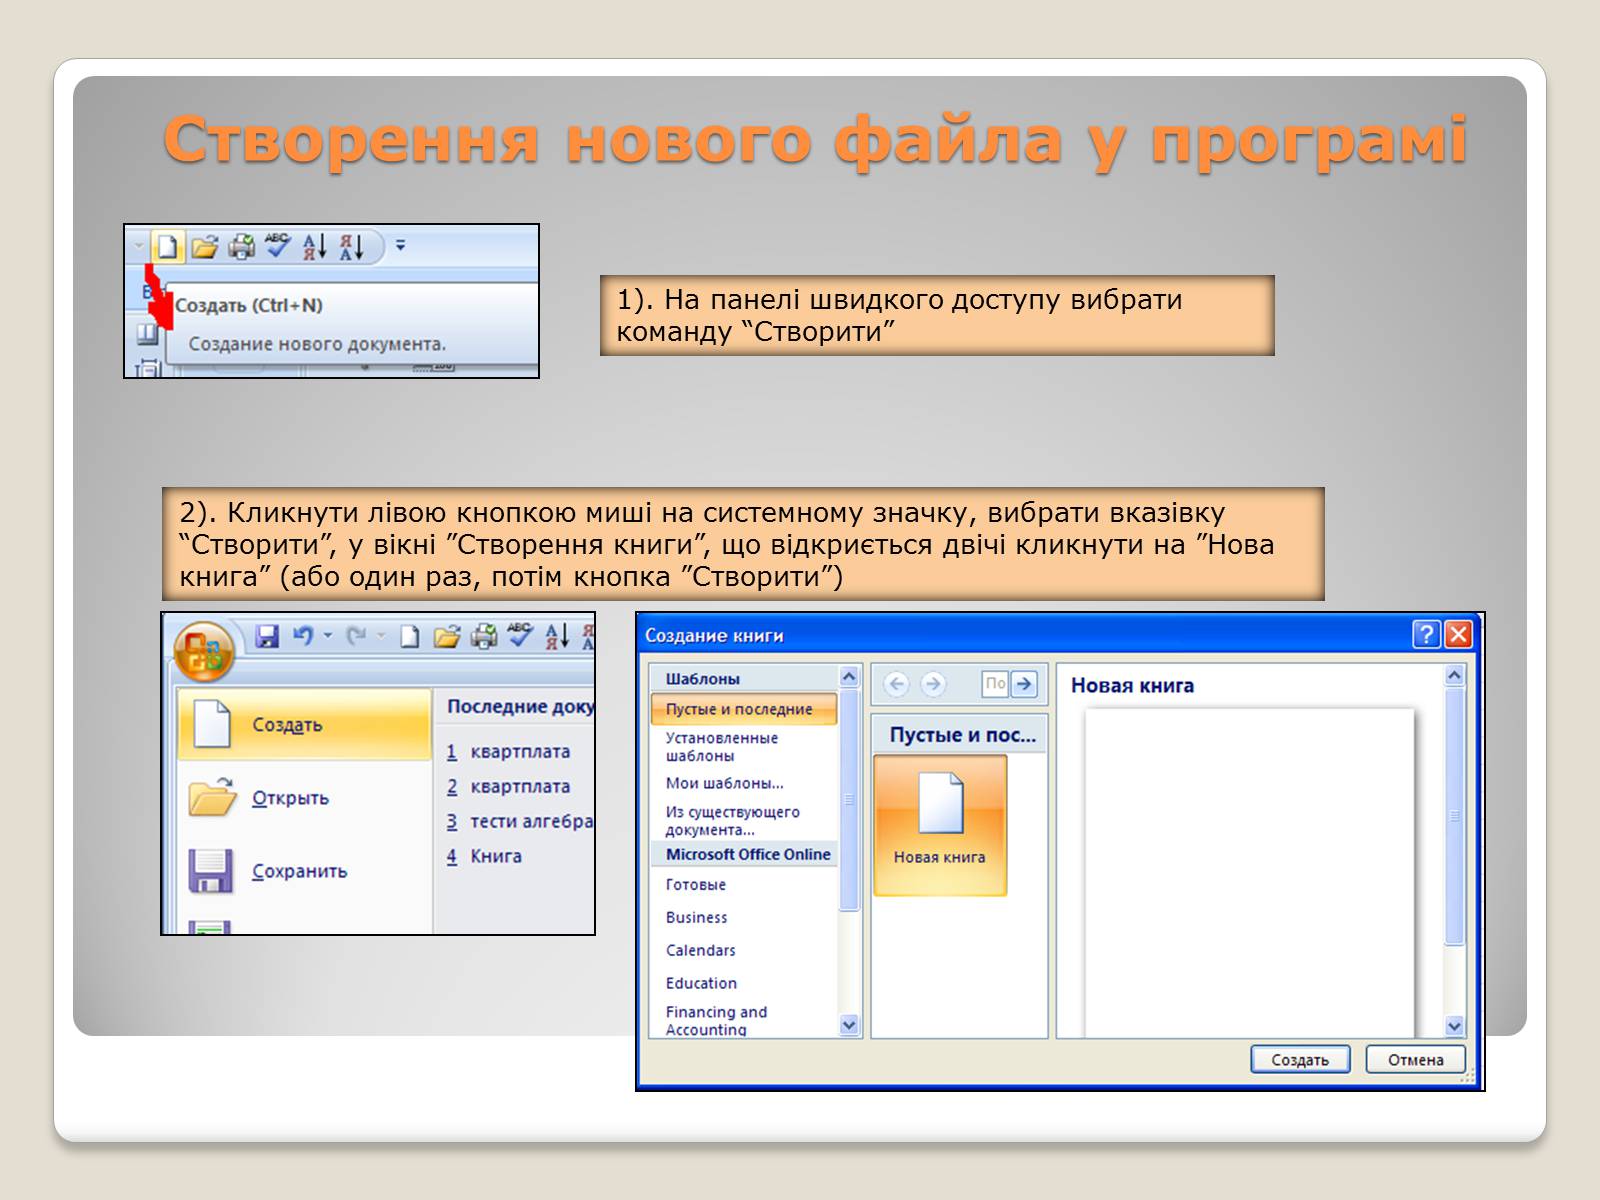Click the Back navigation arrow in dialog
The image size is (1600, 1200).
[897, 684]
